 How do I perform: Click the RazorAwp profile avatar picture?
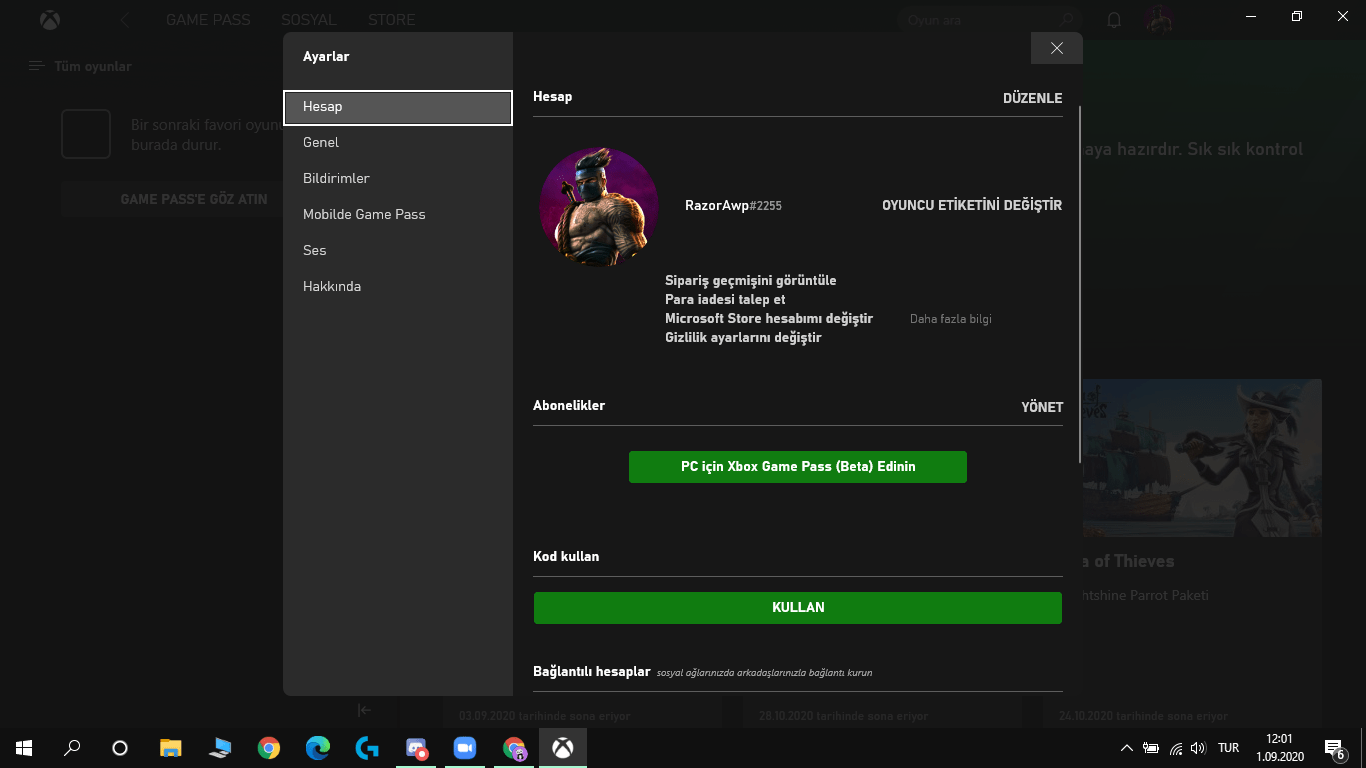tap(599, 207)
